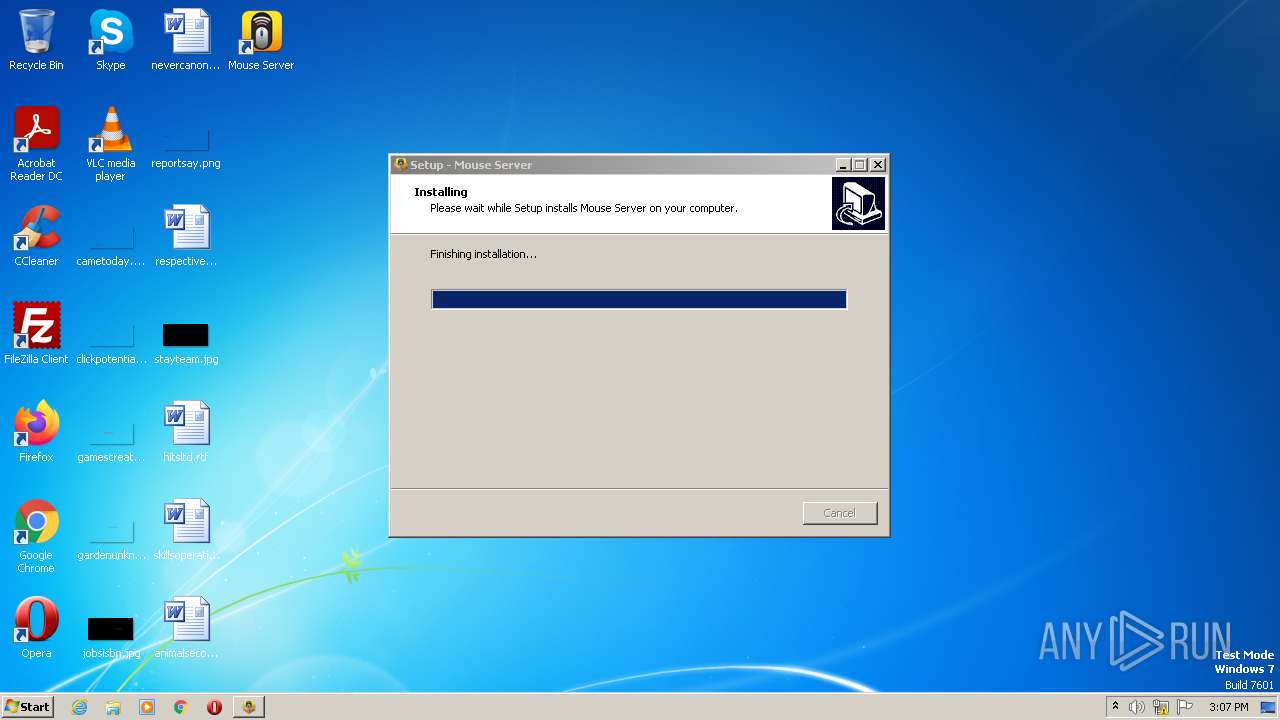Image resolution: width=1280 pixels, height=720 pixels.
Task: Open the network status tray icon
Action: pos(1161,707)
